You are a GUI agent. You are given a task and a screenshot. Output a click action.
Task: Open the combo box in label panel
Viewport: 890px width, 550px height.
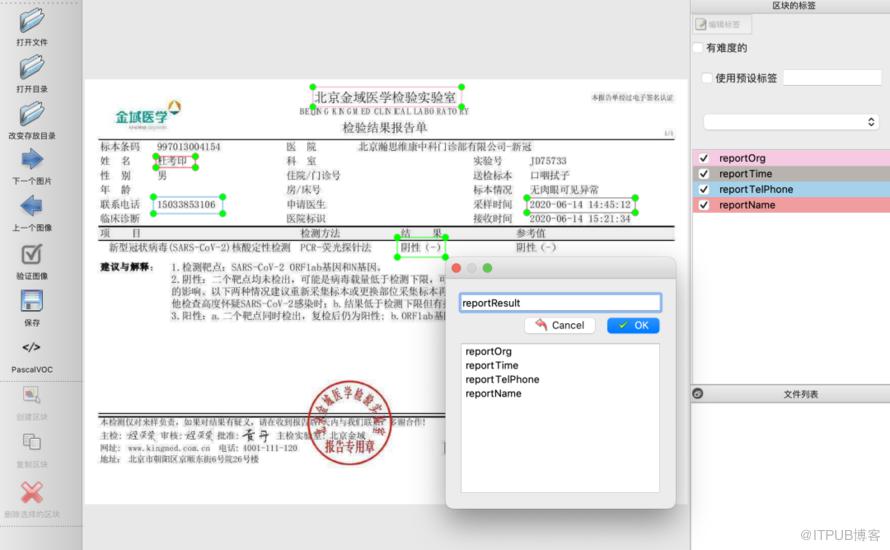pos(791,122)
